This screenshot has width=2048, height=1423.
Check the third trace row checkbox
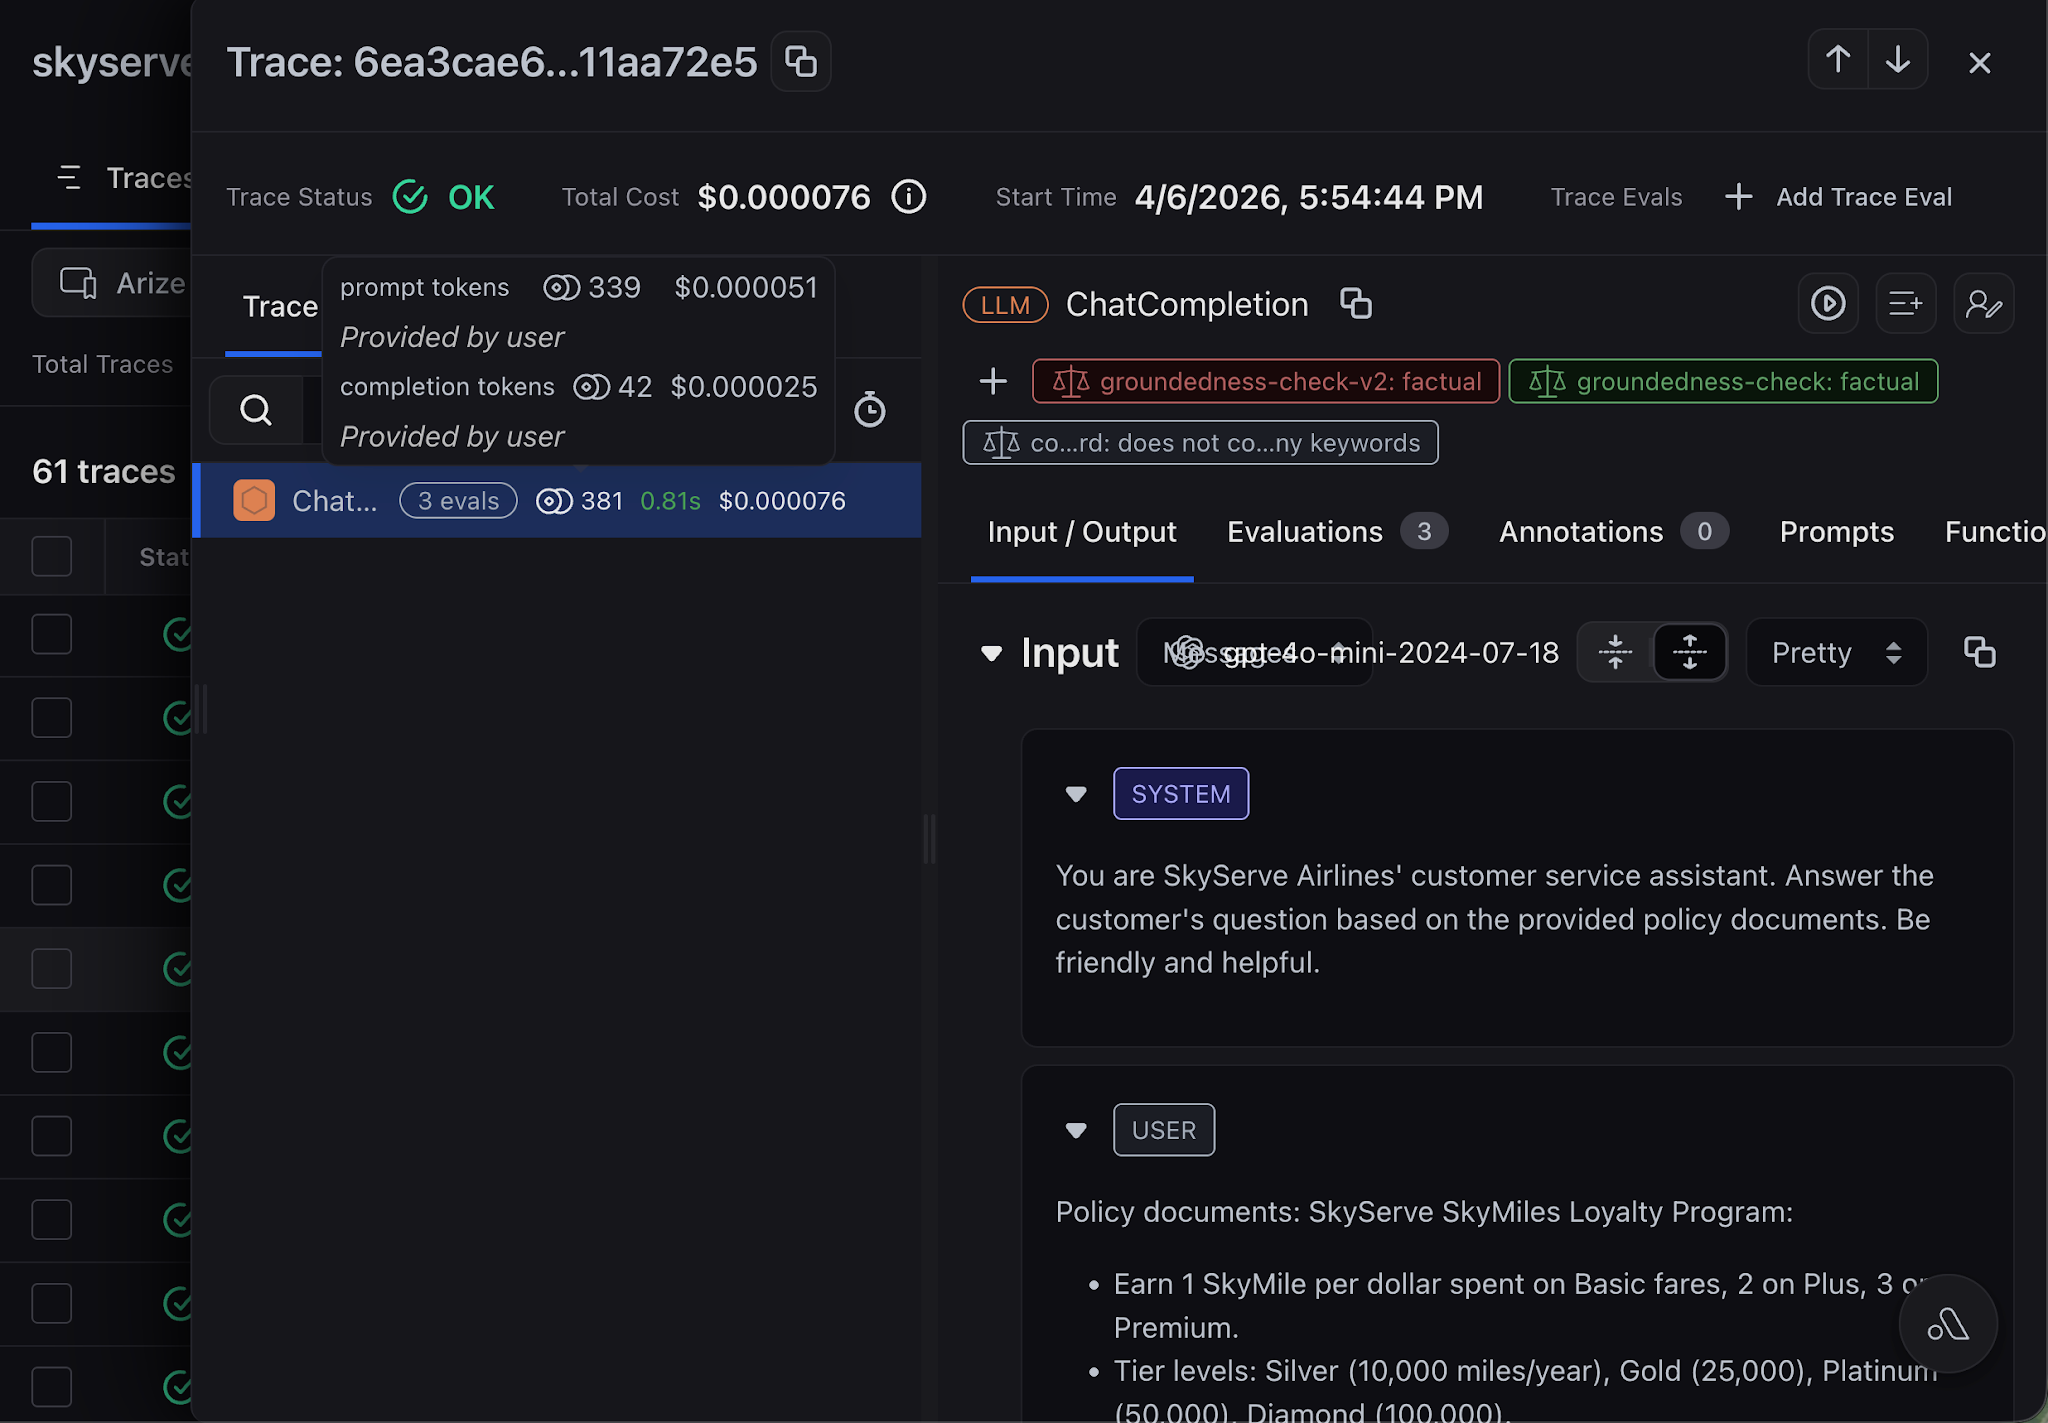coord(52,801)
